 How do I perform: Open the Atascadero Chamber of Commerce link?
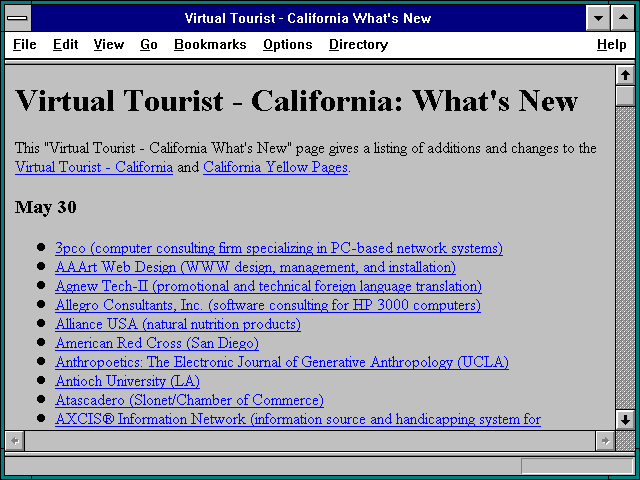click(189, 400)
